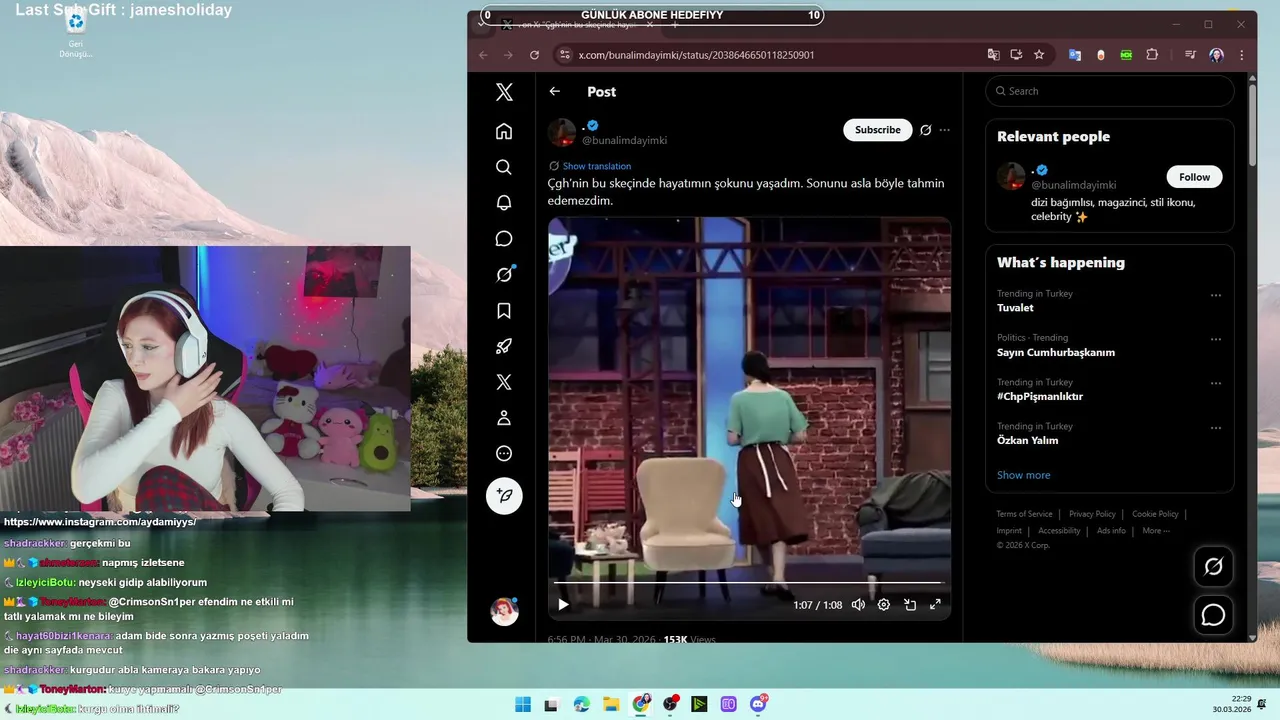
Task: Mute the video volume
Action: click(x=858, y=604)
